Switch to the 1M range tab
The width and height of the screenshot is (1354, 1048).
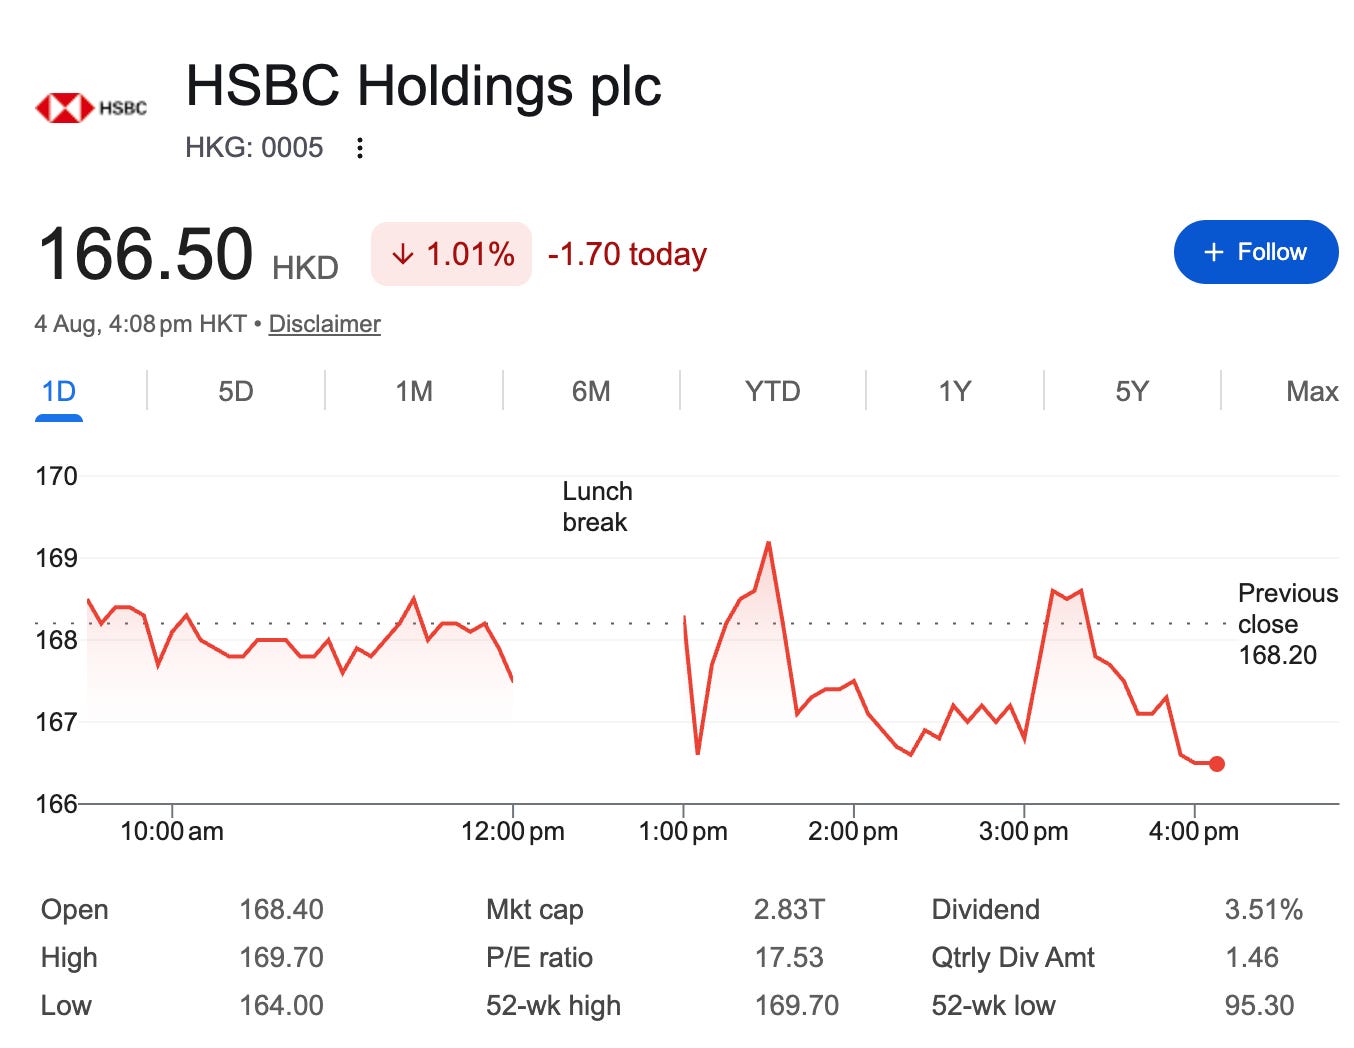(x=414, y=391)
